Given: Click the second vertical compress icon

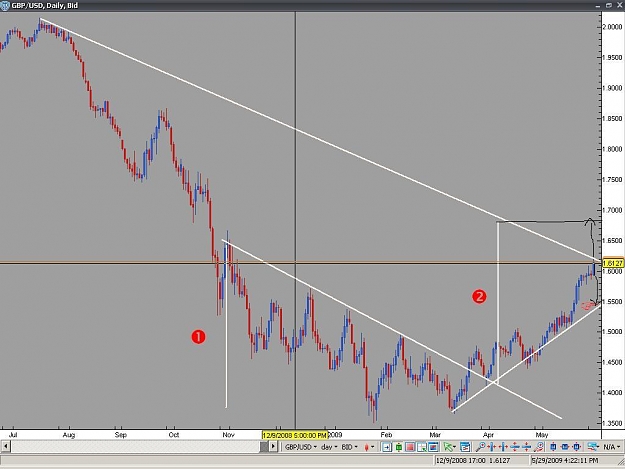Looking at the screenshot, I should coord(526,447).
